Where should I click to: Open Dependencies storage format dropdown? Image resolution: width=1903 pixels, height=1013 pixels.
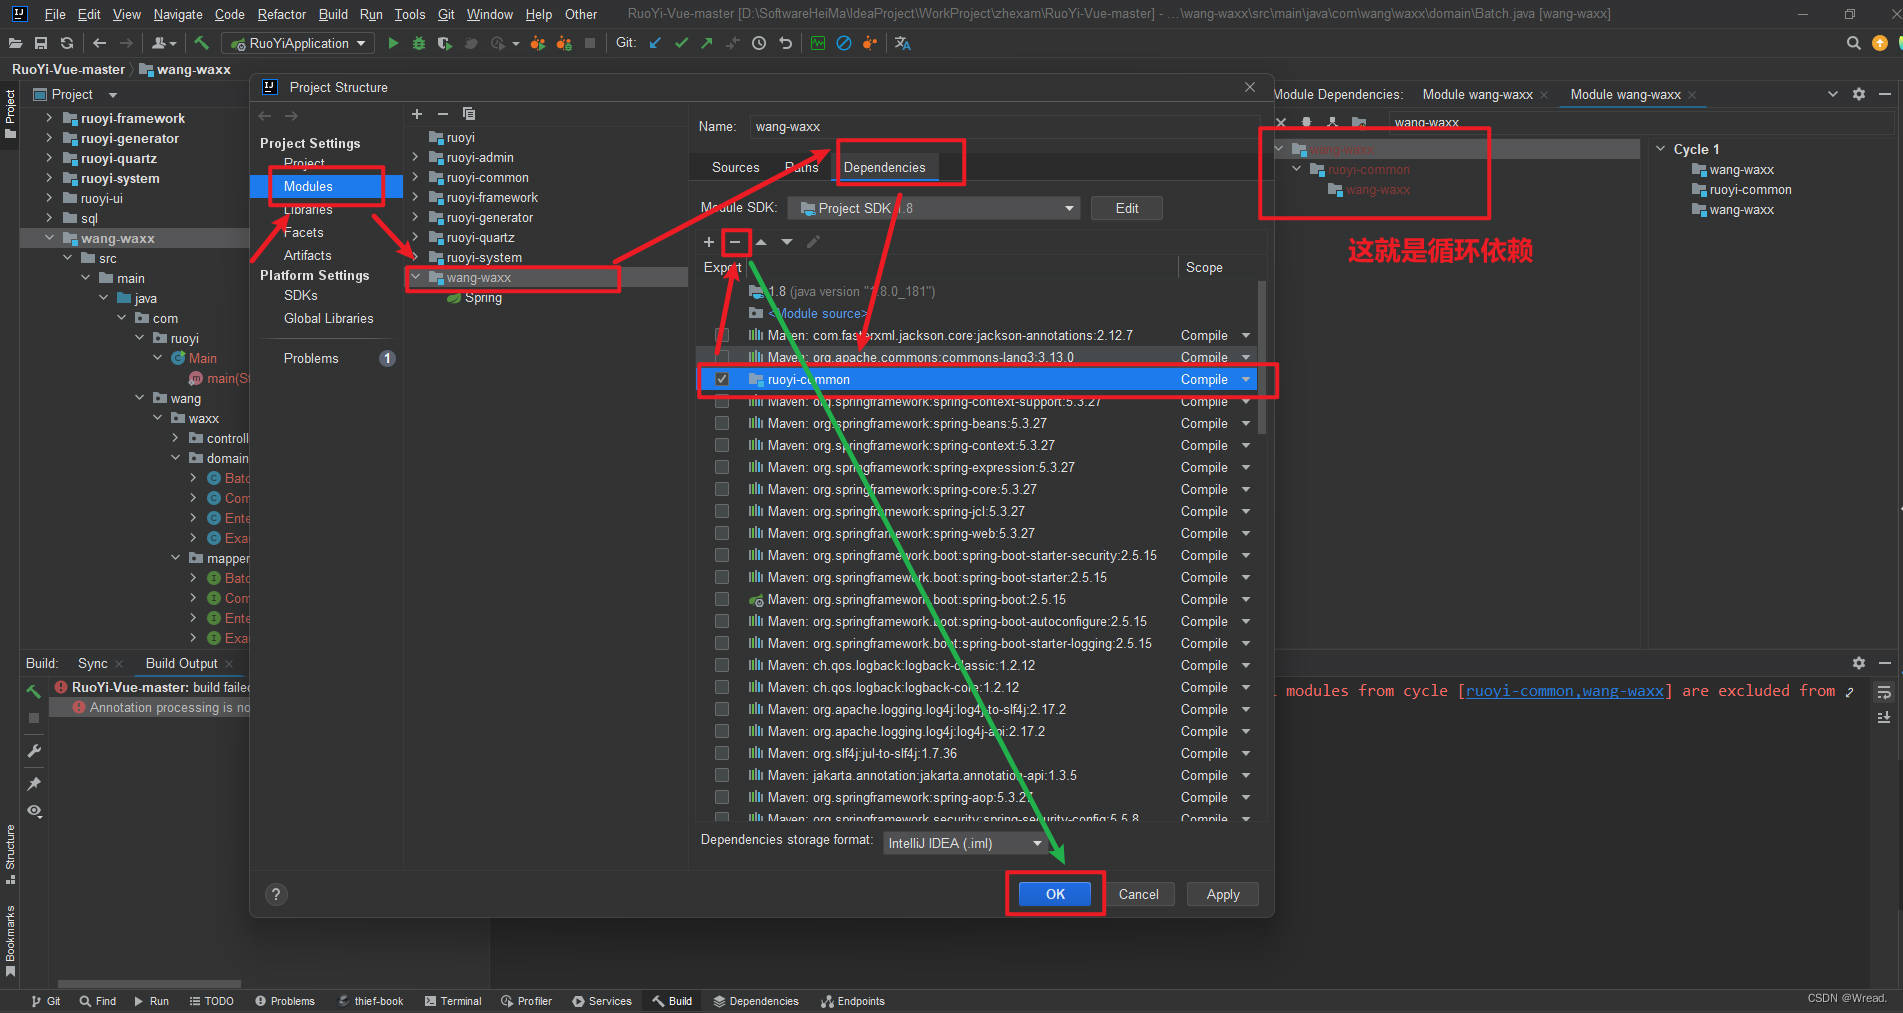965,843
